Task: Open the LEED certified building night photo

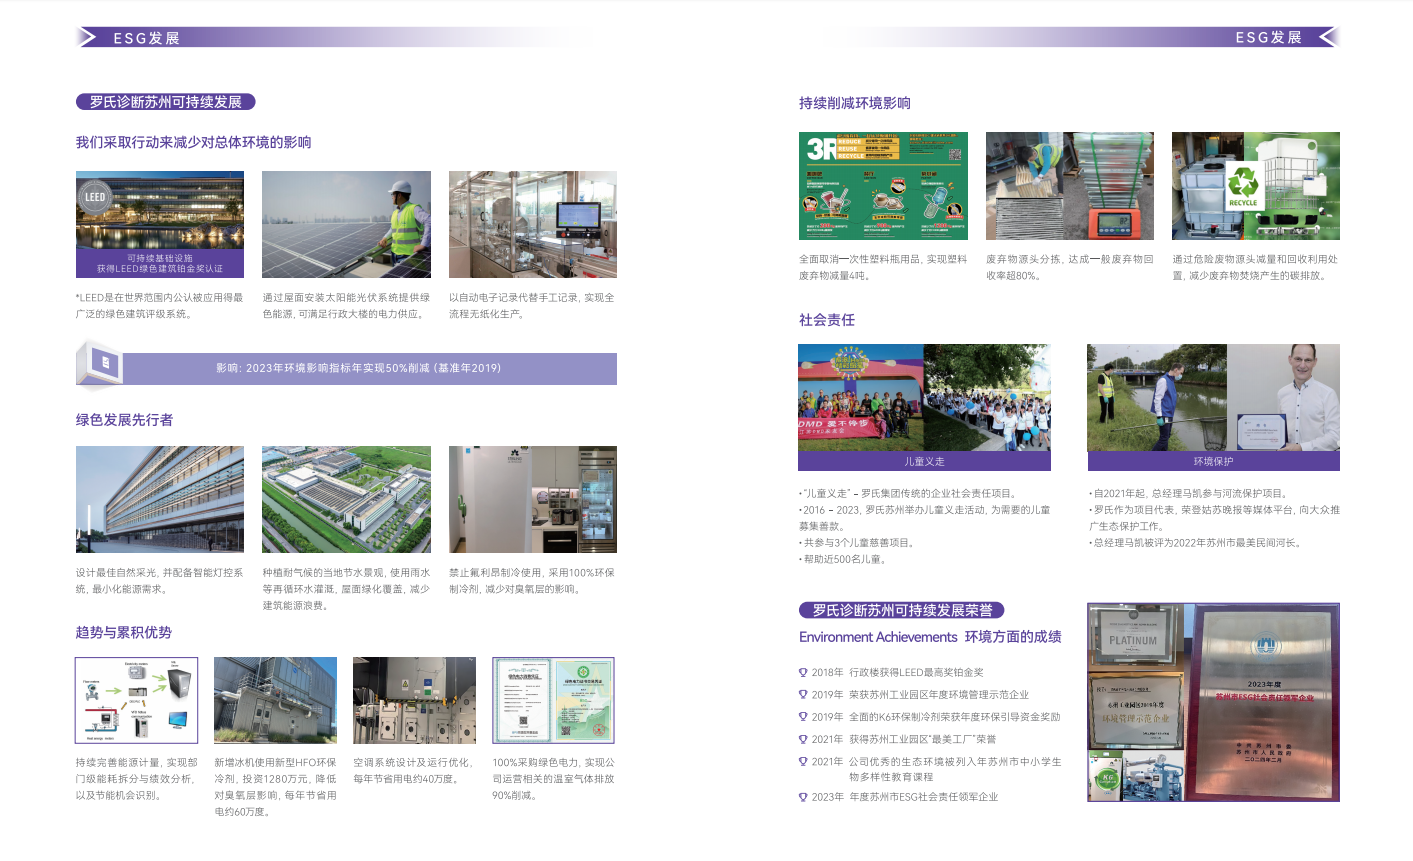Action: click(x=160, y=224)
